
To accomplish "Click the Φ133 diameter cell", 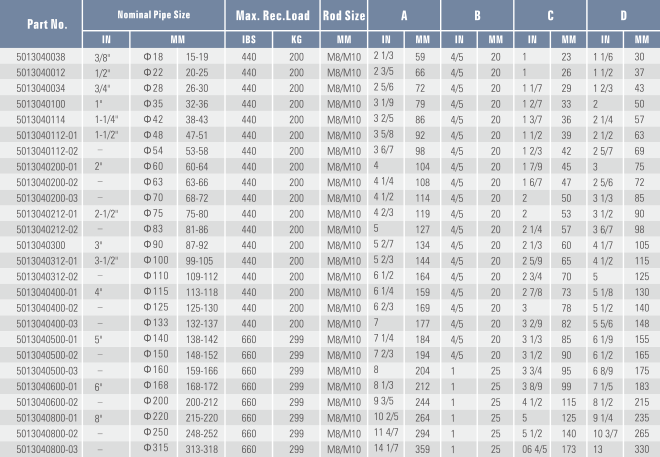I will click(x=156, y=323).
